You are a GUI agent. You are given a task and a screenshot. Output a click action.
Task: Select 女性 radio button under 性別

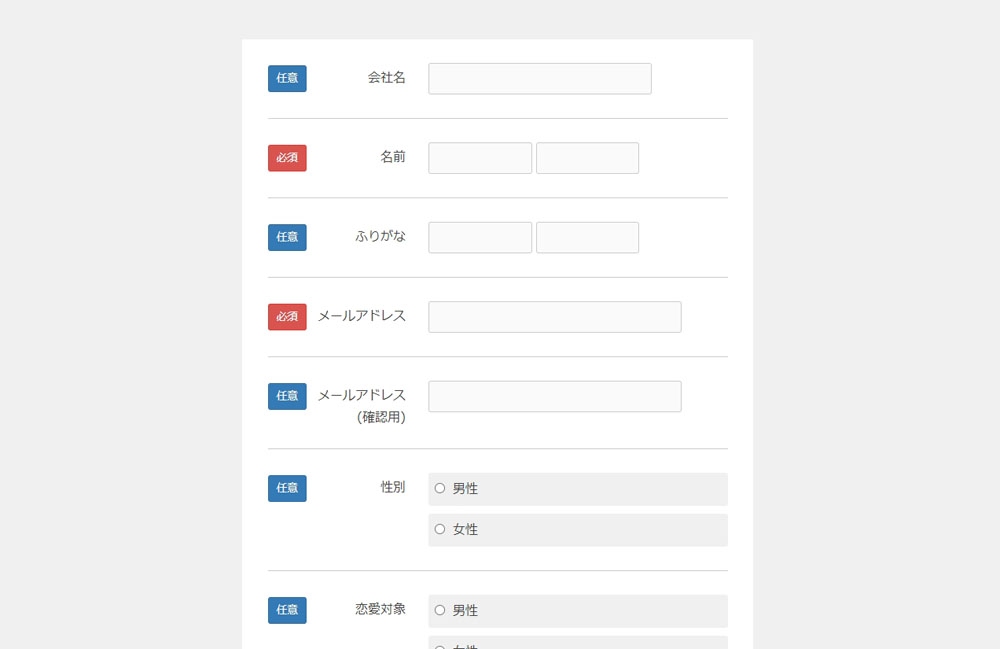point(440,529)
